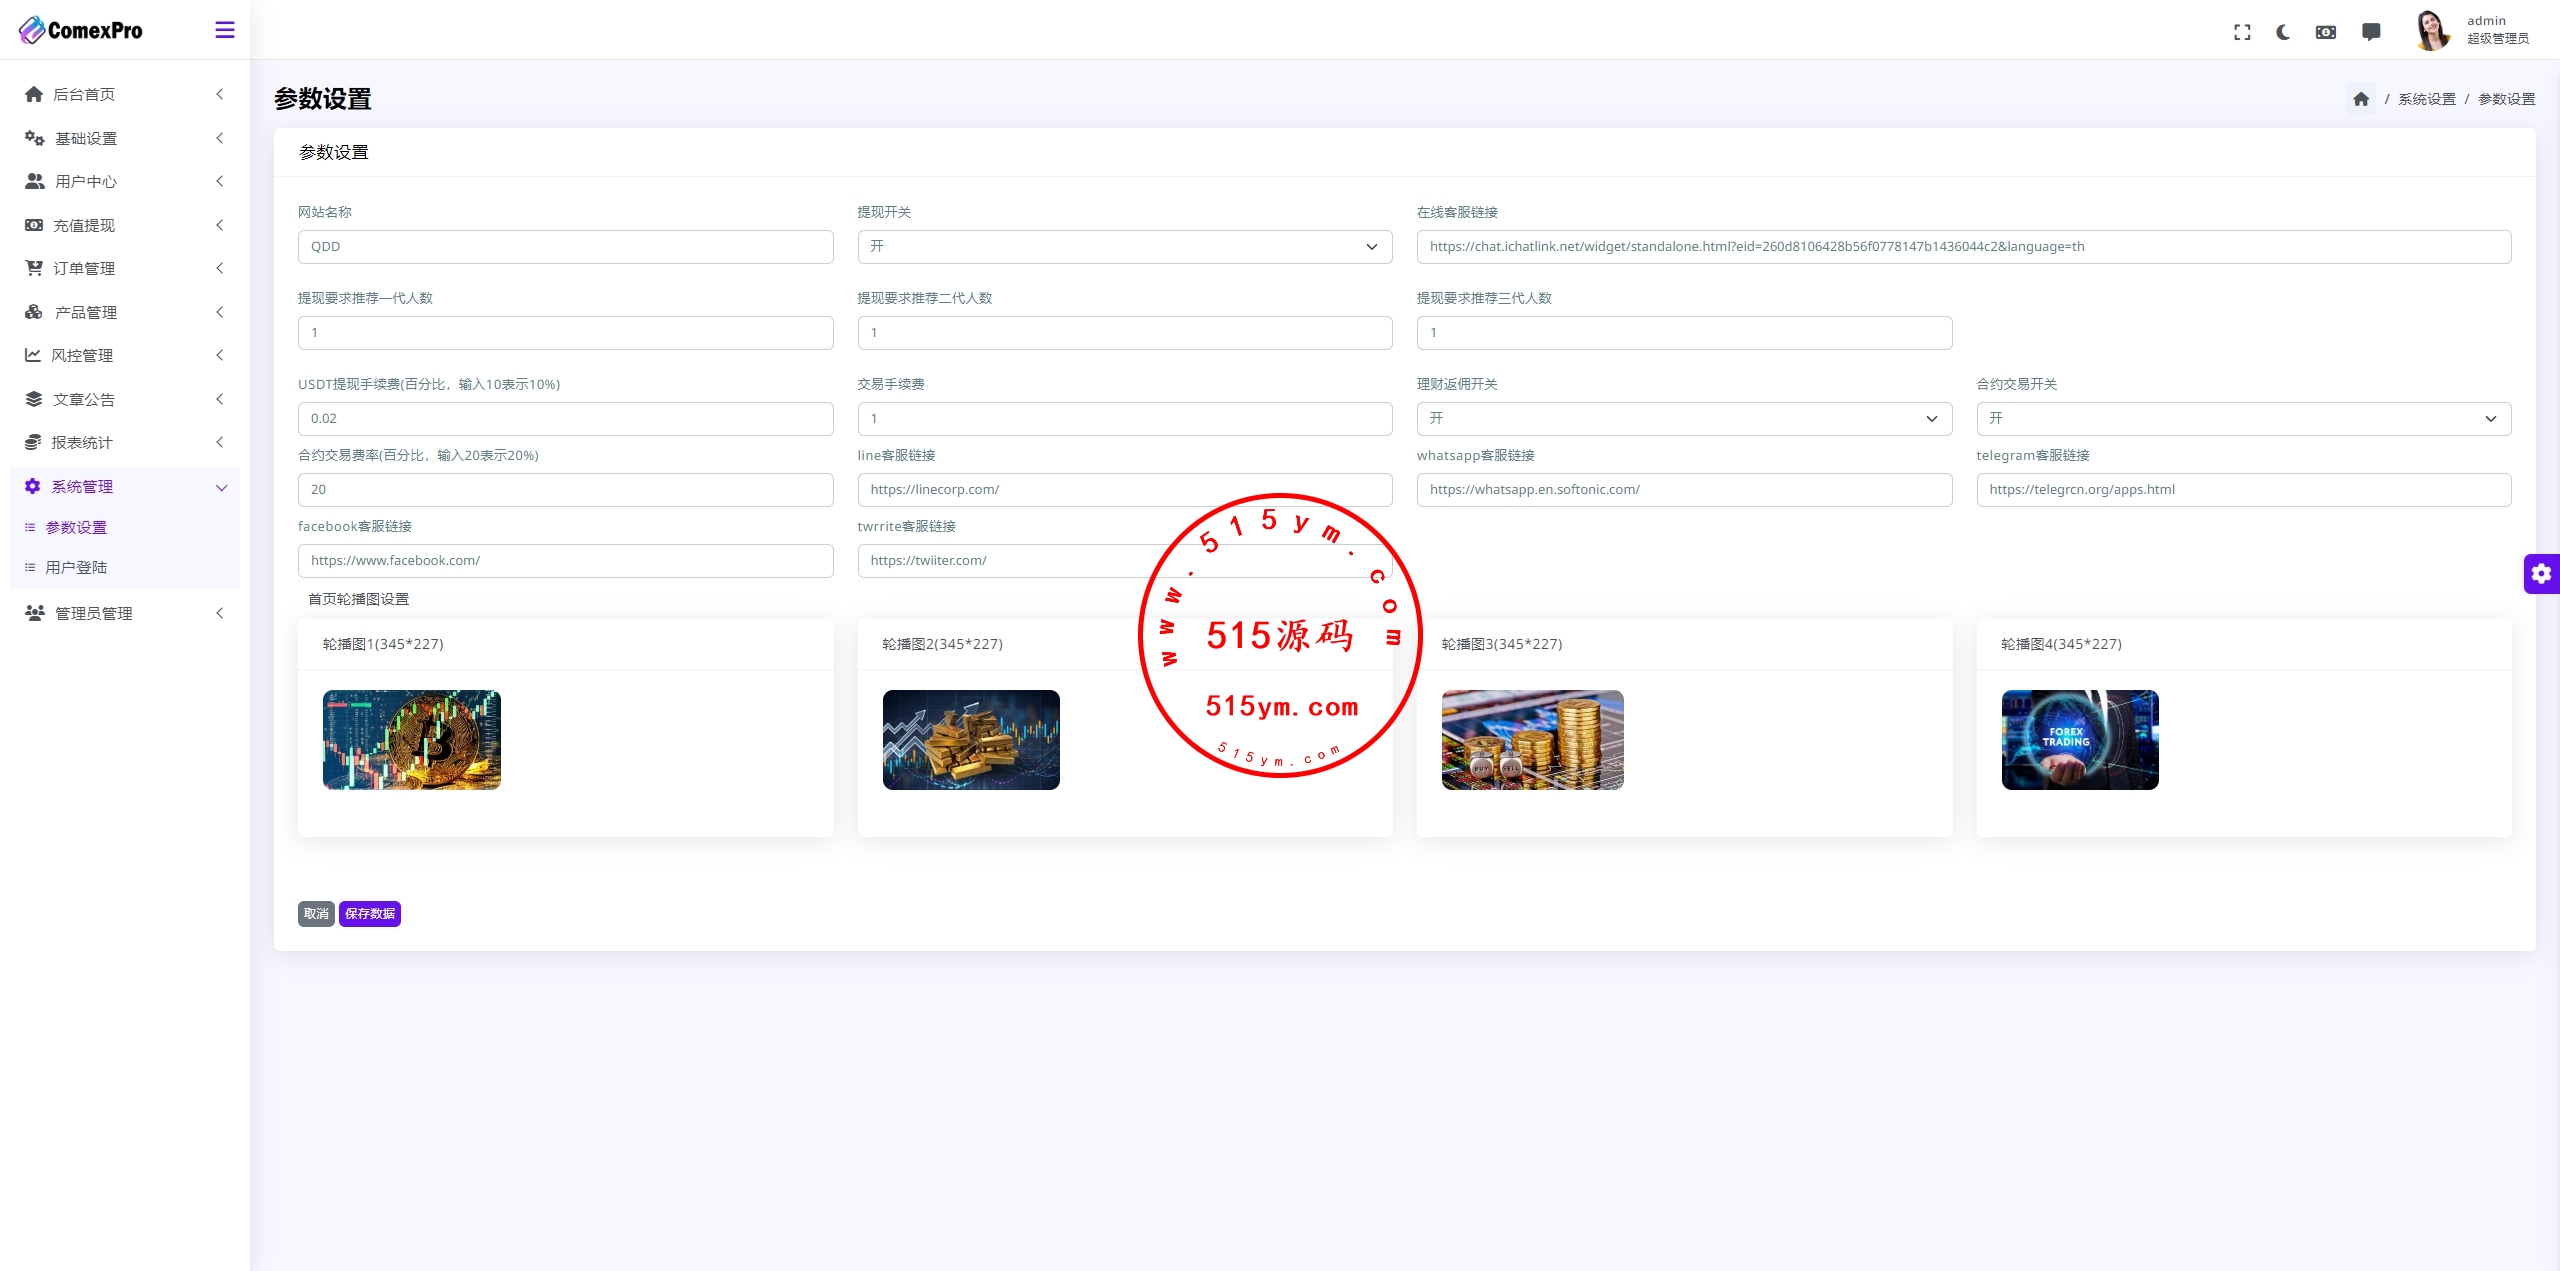Switch to dark mode moon icon

coord(2283,32)
